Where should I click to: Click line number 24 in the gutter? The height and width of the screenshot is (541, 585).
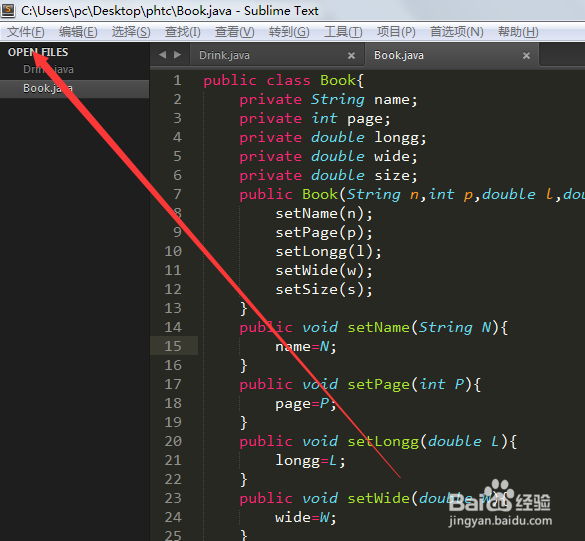pyautogui.click(x=173, y=517)
